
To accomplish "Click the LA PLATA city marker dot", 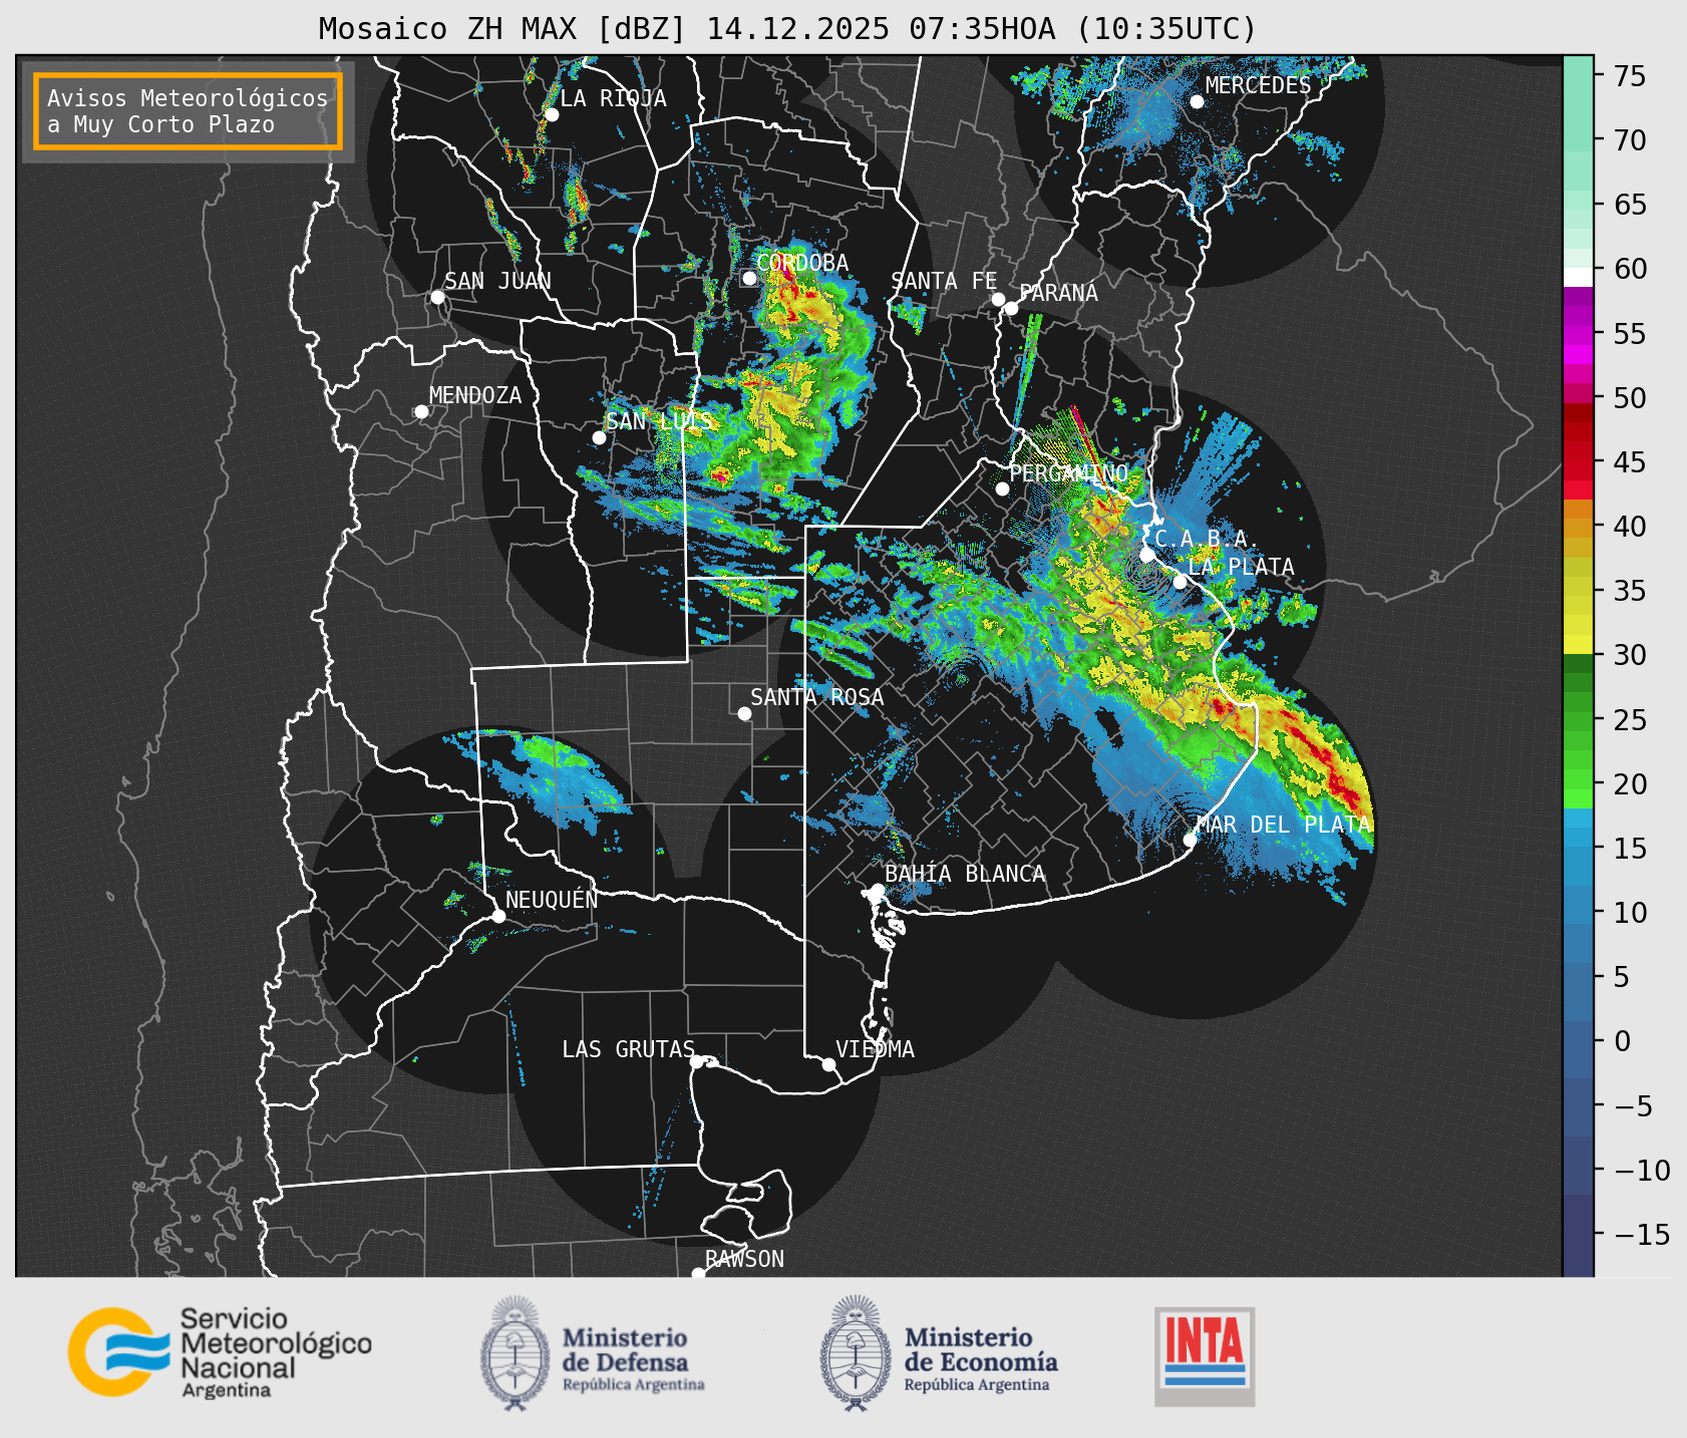I will click(x=1180, y=582).
